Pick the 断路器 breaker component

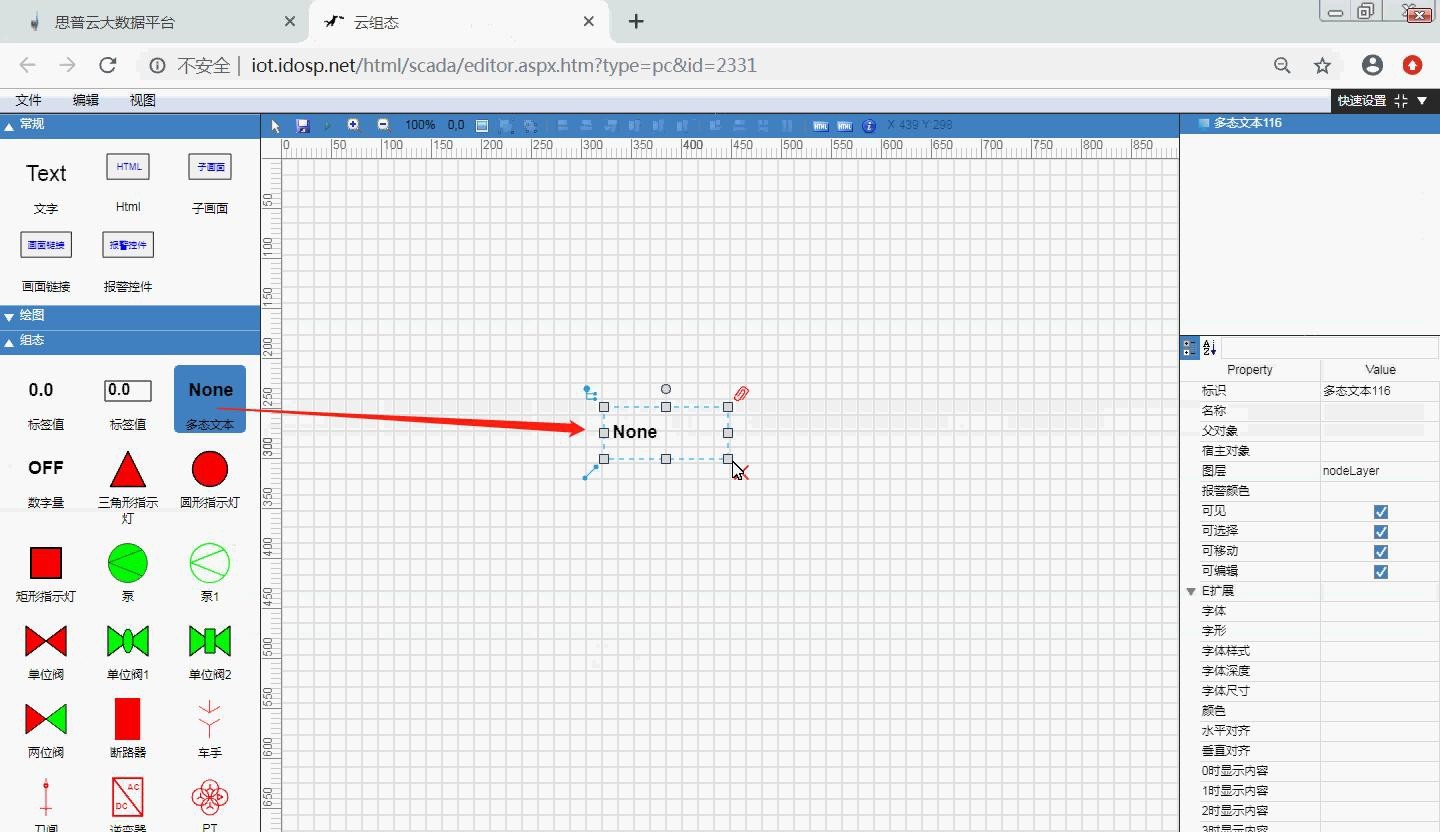click(128, 719)
